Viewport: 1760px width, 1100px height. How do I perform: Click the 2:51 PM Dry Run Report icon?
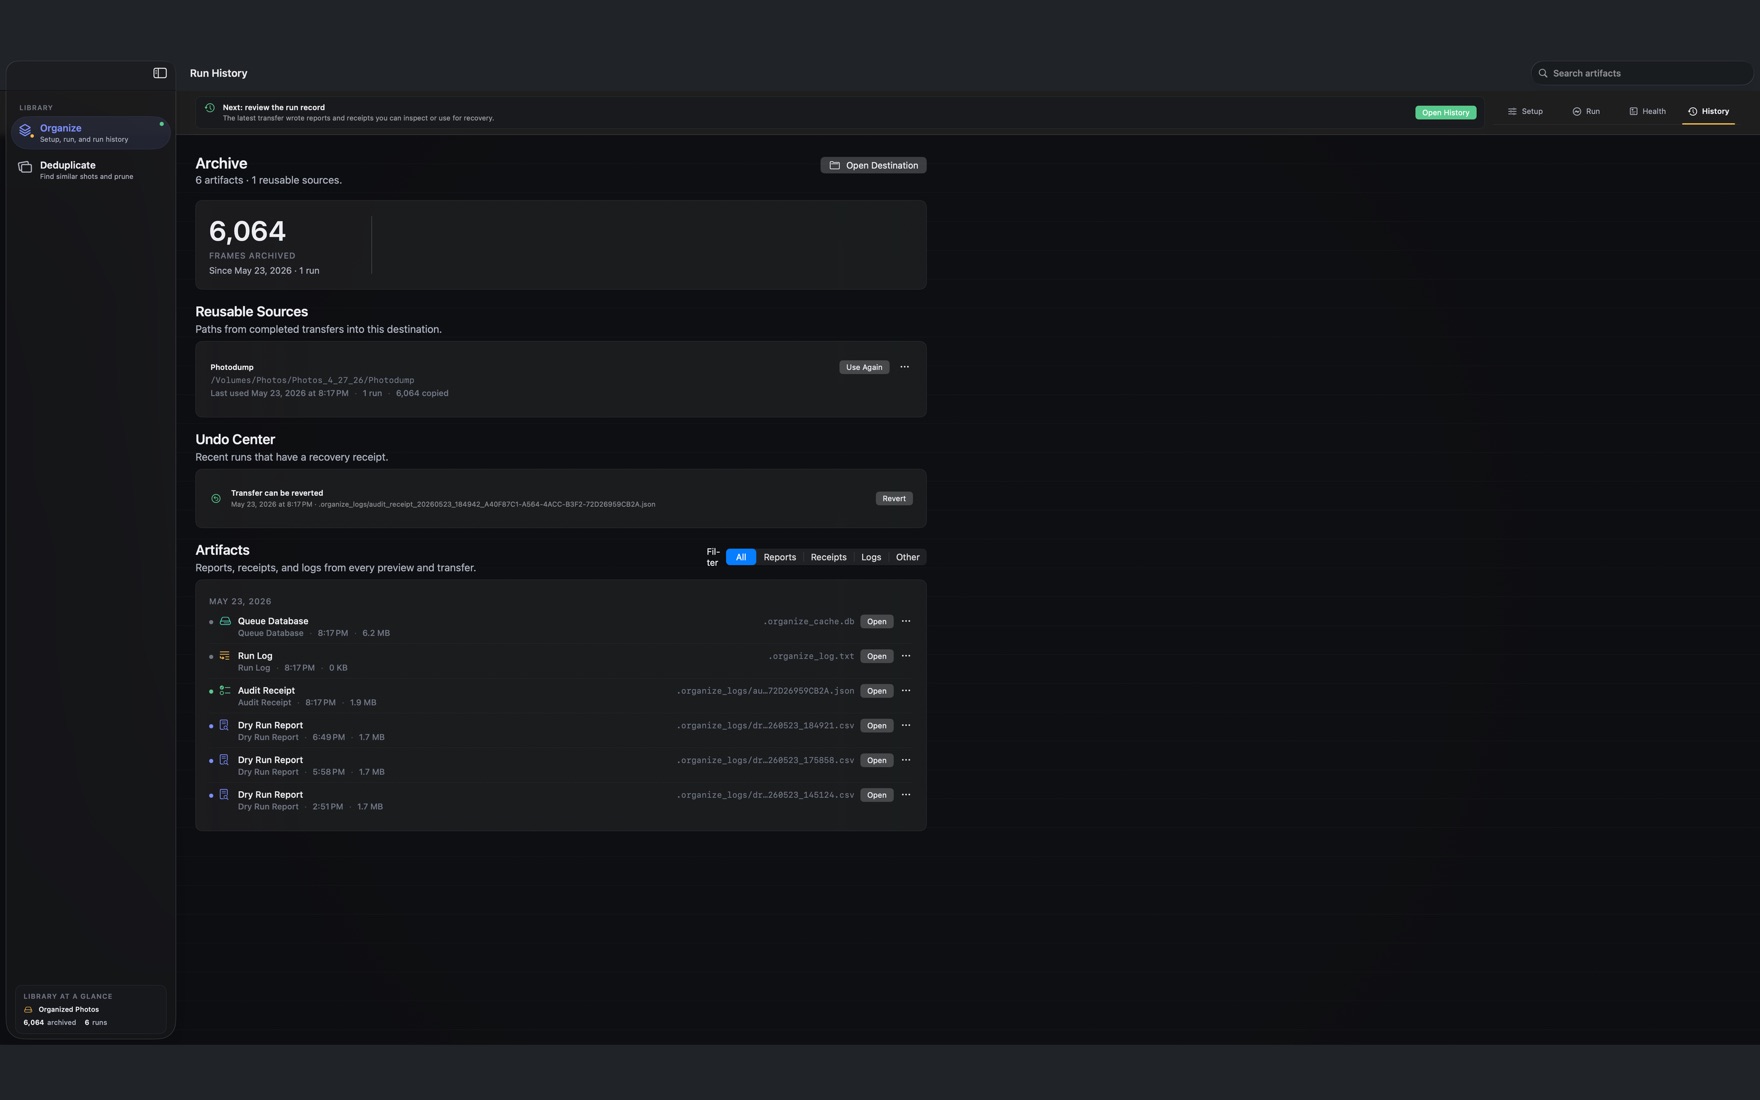point(224,795)
